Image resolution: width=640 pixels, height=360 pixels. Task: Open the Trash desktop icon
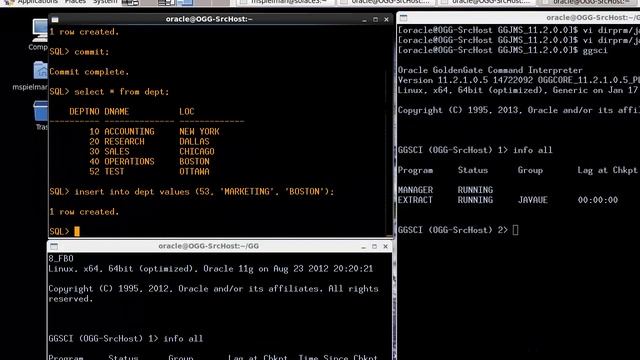click(41, 116)
